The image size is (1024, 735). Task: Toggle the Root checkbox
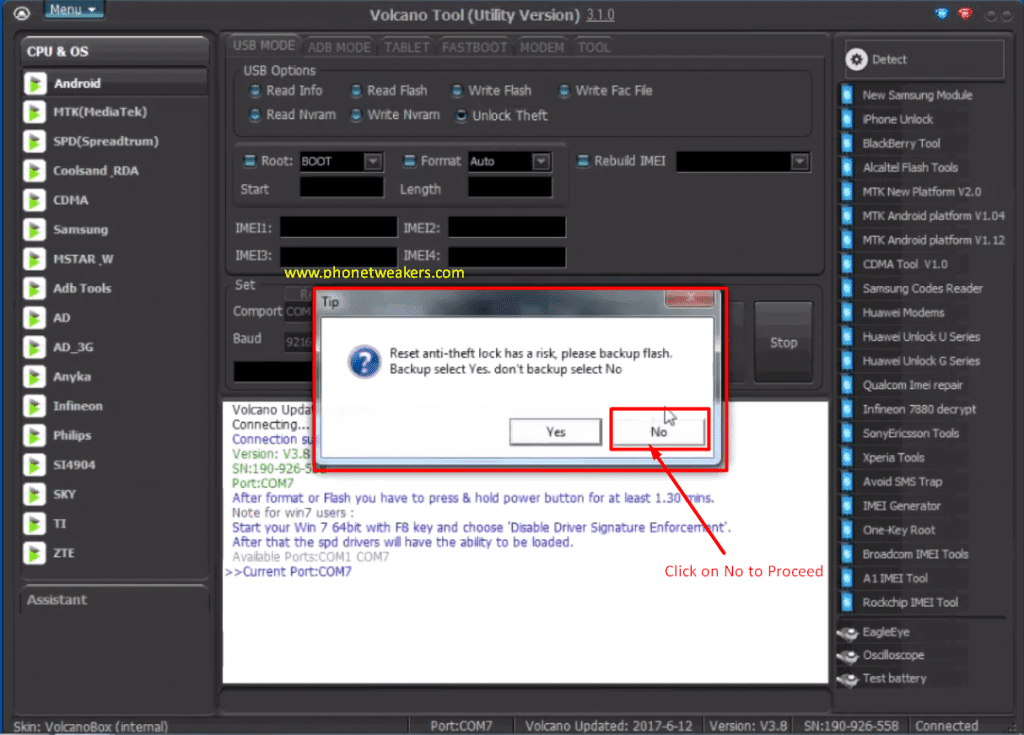click(x=249, y=161)
